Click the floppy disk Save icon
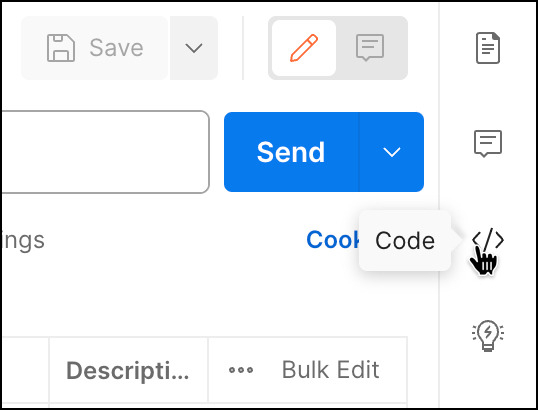This screenshot has height=410, width=538. [61, 48]
